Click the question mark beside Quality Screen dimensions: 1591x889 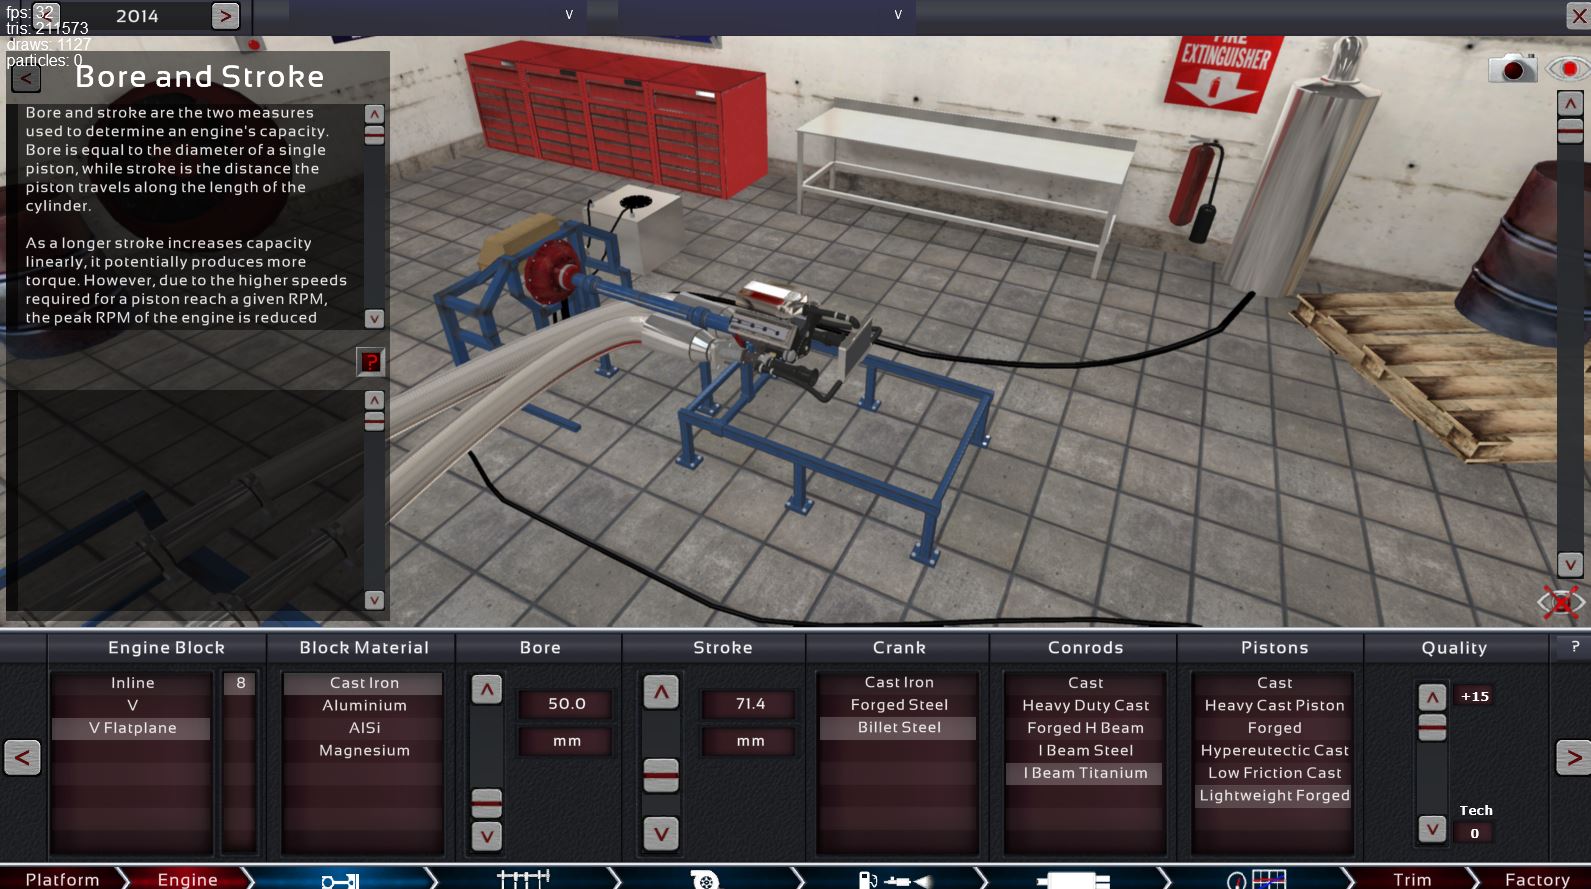[x=1575, y=647]
